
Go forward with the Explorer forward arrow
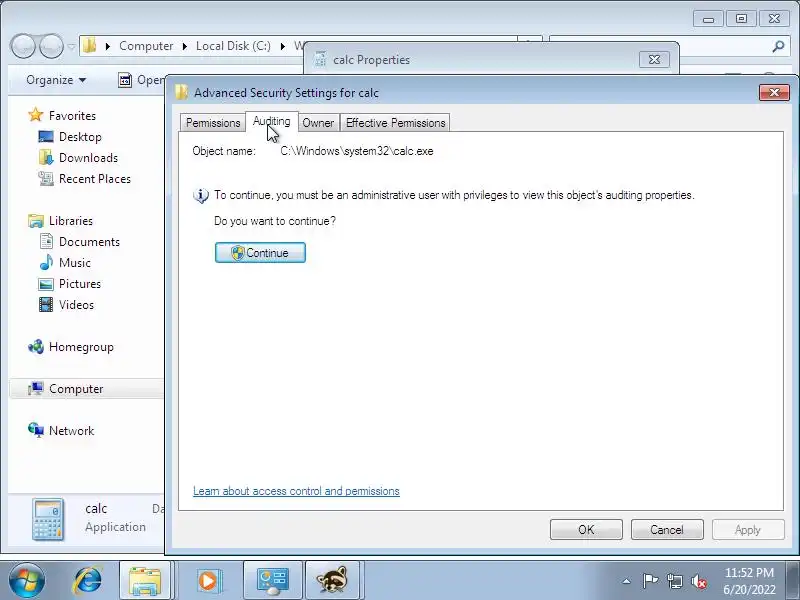point(51,46)
